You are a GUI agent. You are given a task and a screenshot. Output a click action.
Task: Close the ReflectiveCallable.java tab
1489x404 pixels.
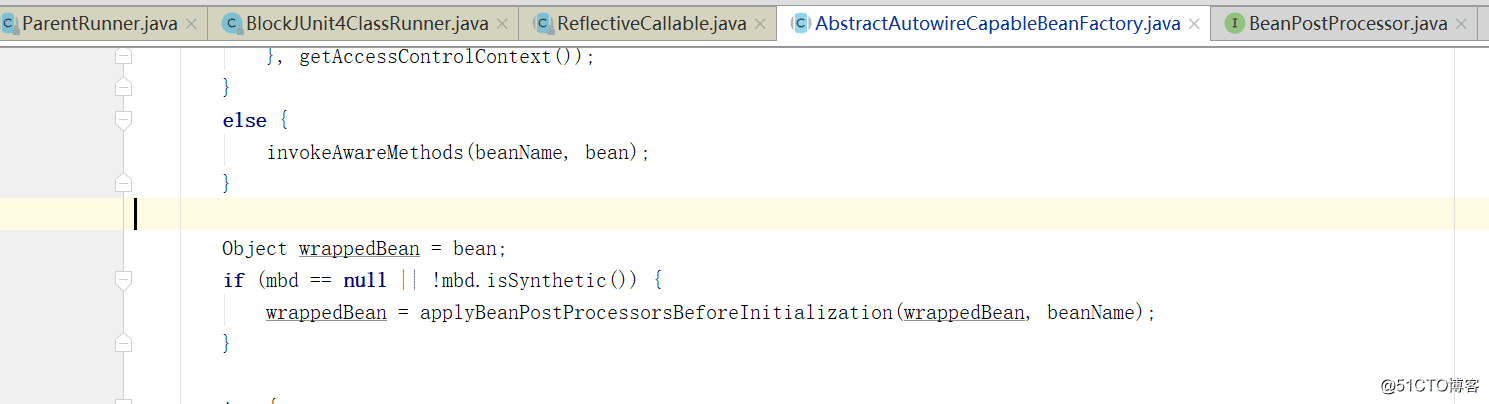[x=760, y=23]
